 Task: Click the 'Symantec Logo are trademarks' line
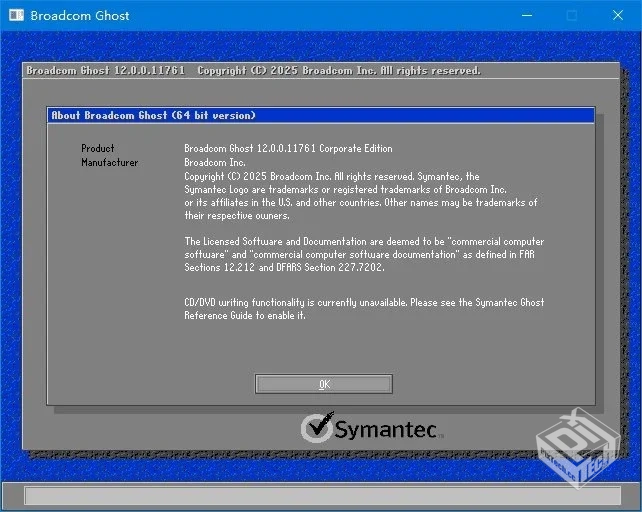click(x=346, y=189)
